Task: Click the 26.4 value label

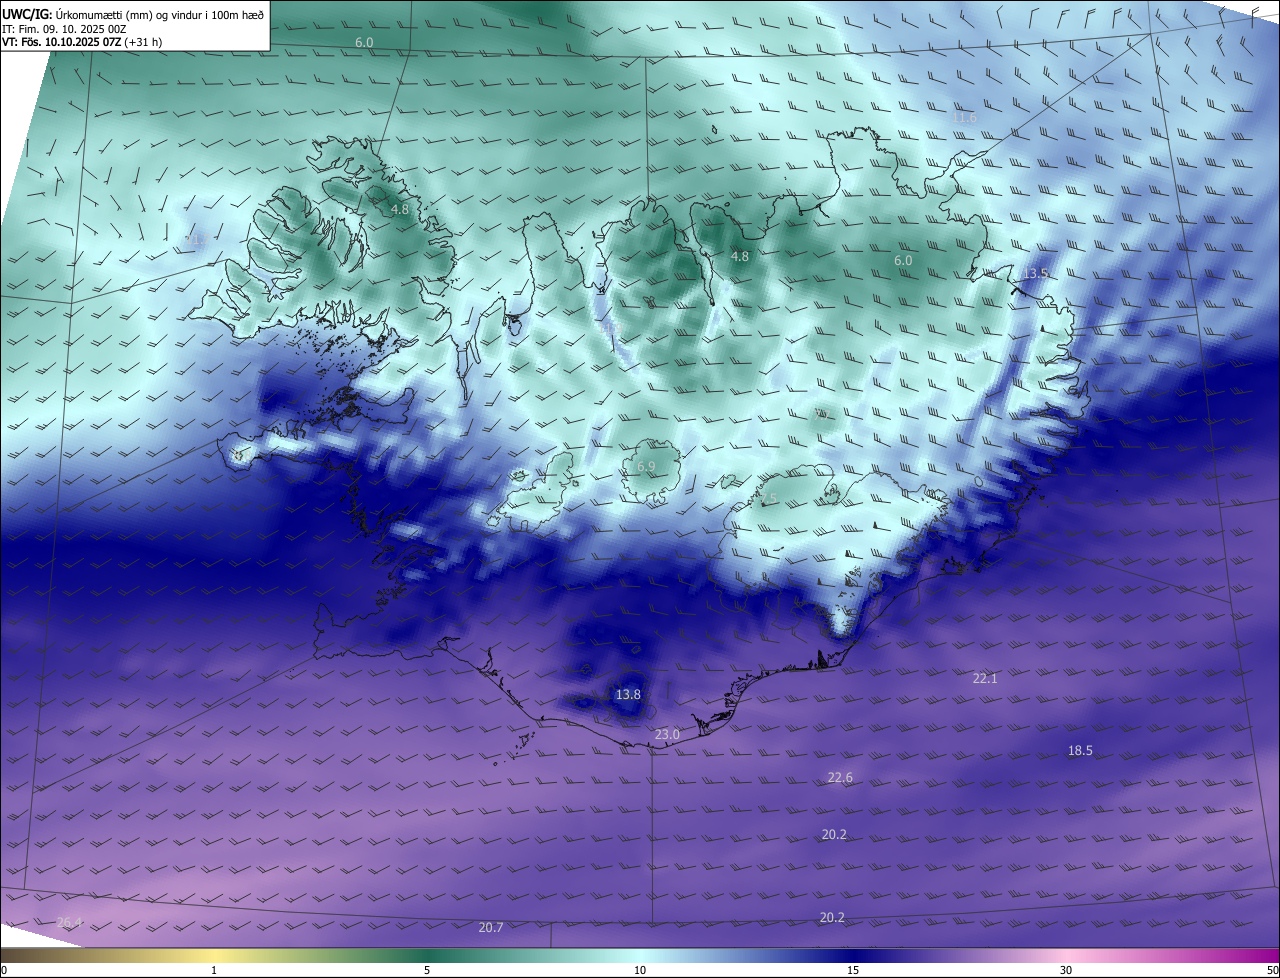Action: pos(69,922)
